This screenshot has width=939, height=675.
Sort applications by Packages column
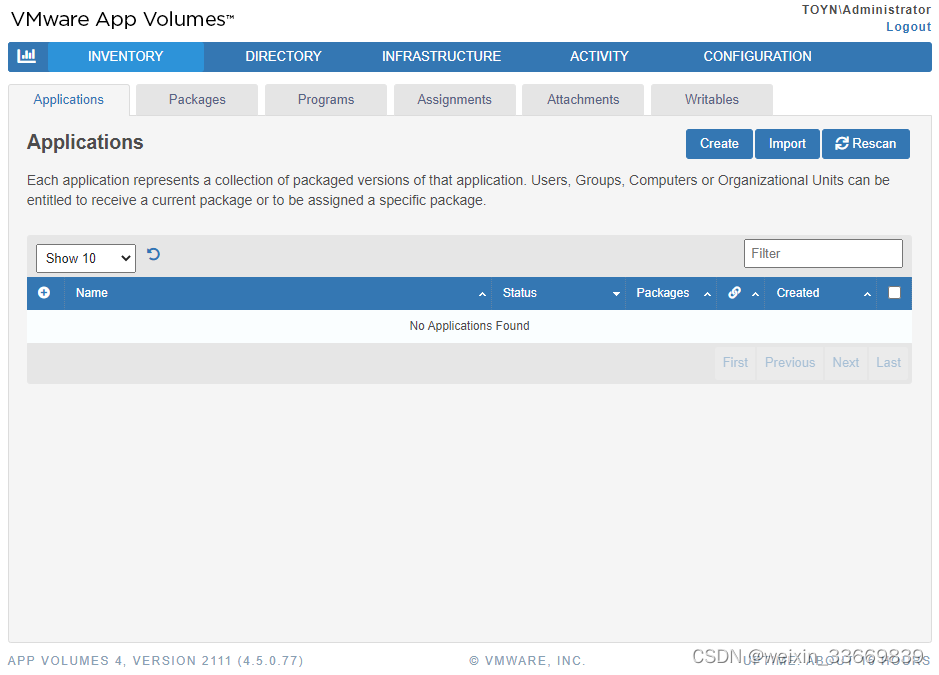671,293
